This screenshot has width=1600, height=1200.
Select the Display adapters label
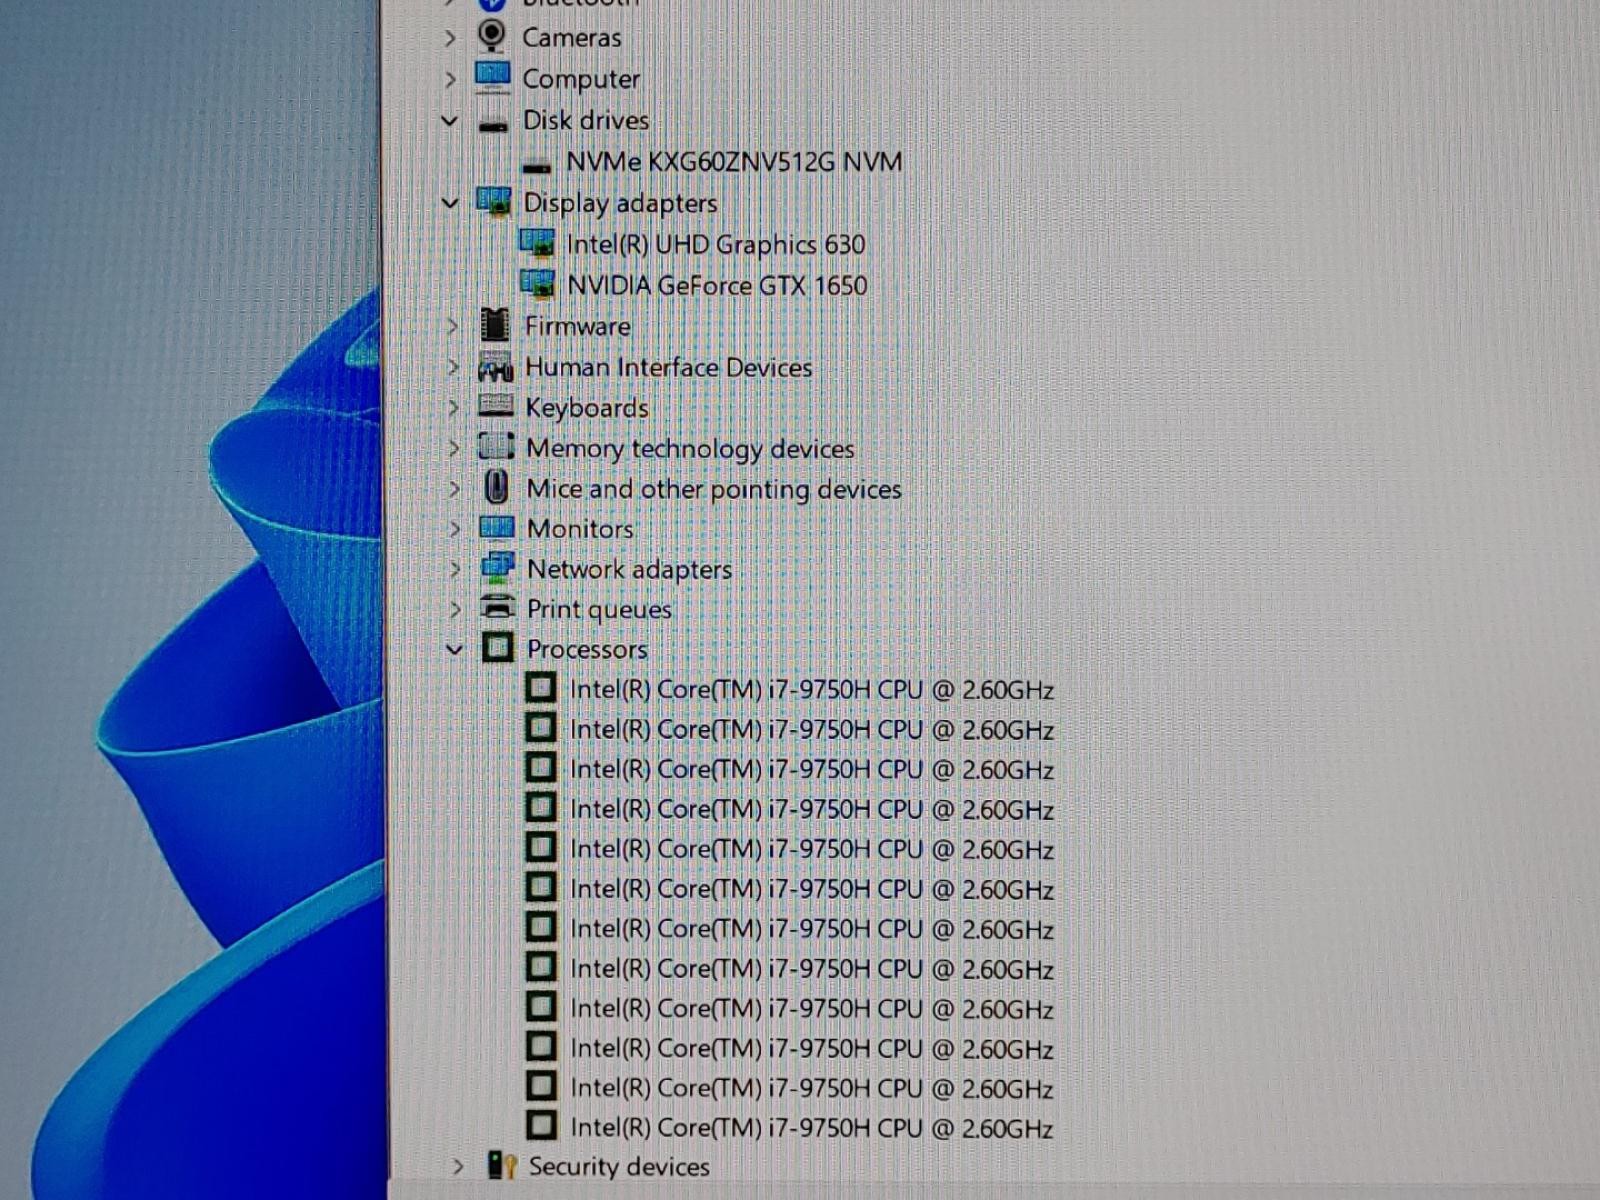point(621,203)
